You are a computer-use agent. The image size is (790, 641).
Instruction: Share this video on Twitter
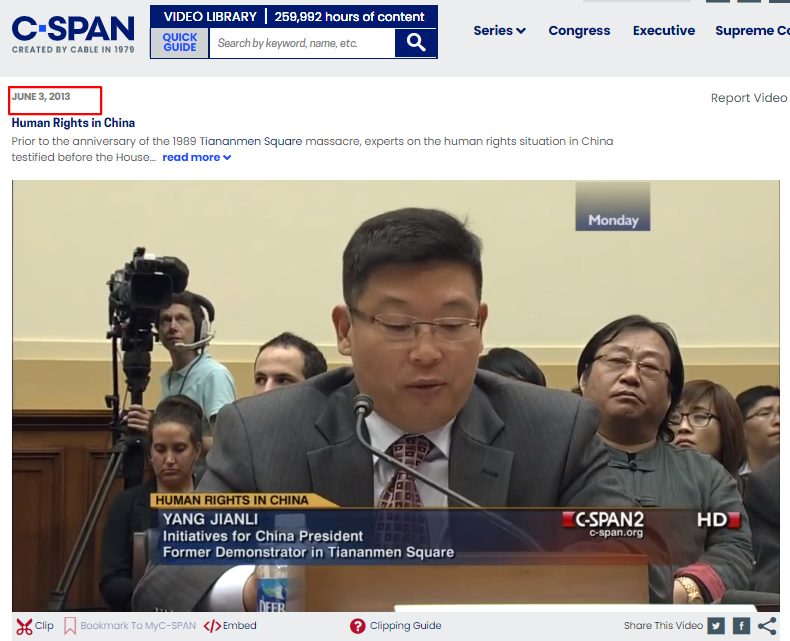[x=716, y=626]
